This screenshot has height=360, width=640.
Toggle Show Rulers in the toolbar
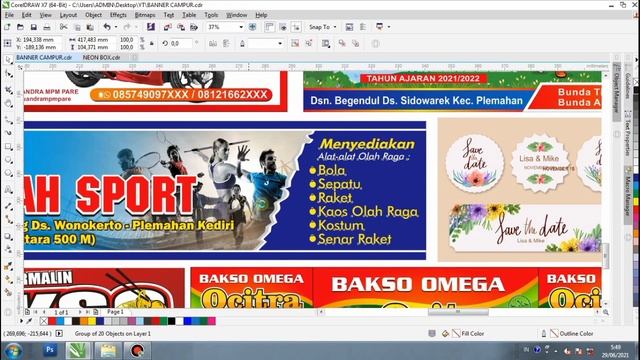[269, 27]
